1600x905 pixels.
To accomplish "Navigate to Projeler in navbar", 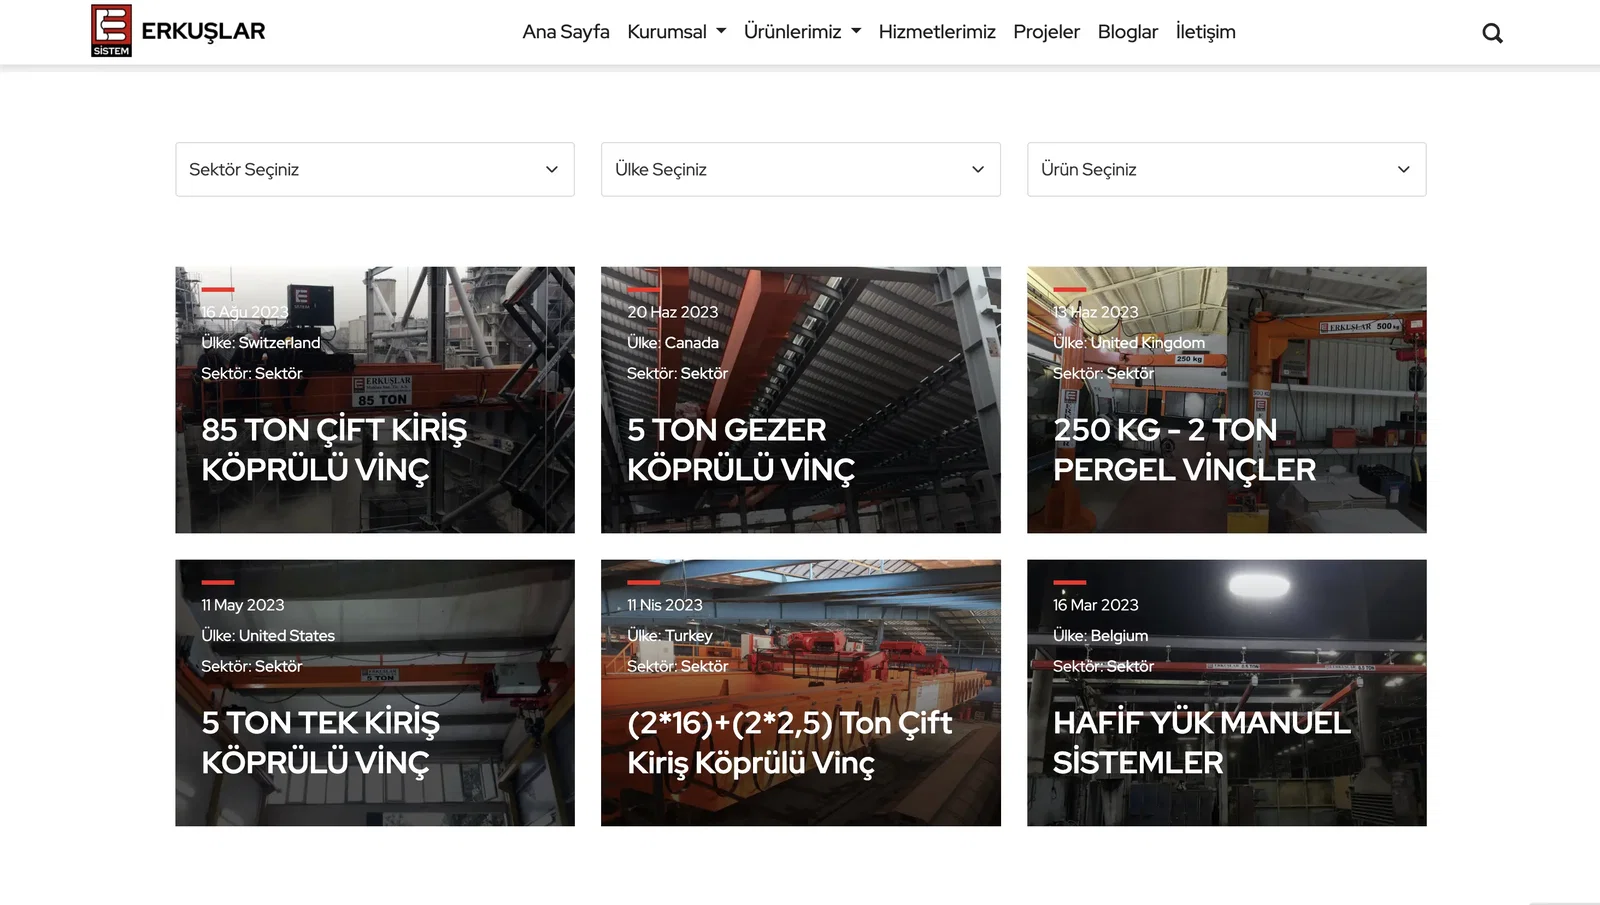I will point(1046,32).
